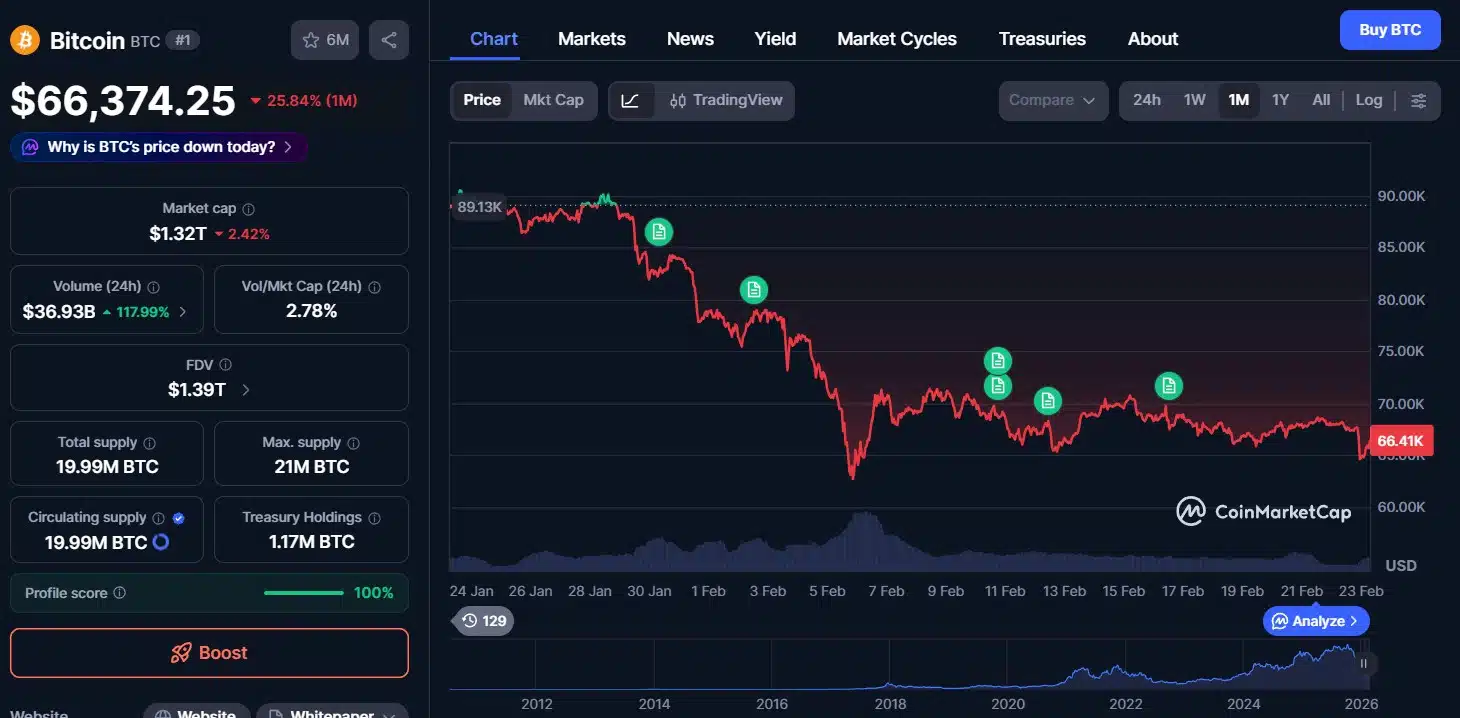The width and height of the screenshot is (1460, 718).
Task: Toggle the Log scale option
Action: 1368,100
